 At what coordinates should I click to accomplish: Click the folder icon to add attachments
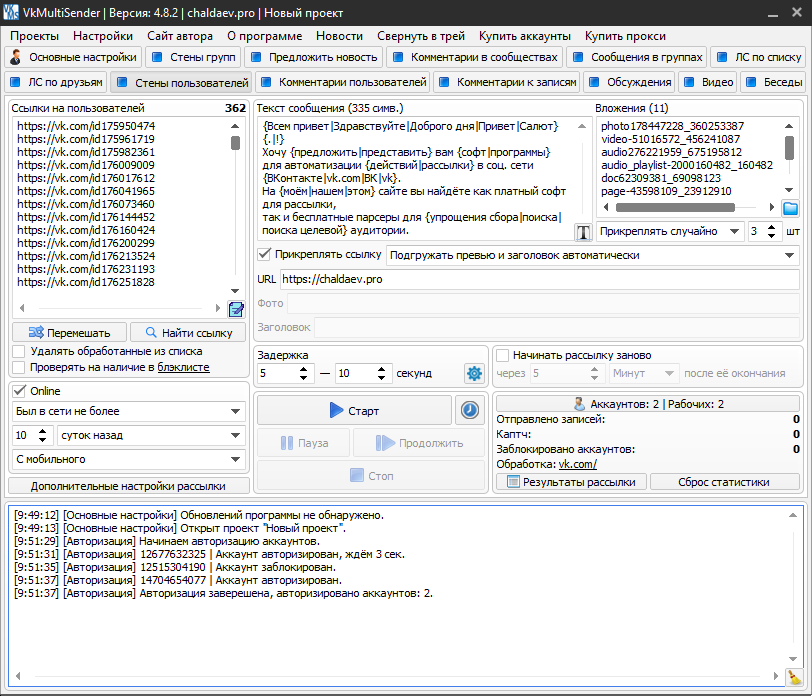pos(791,208)
